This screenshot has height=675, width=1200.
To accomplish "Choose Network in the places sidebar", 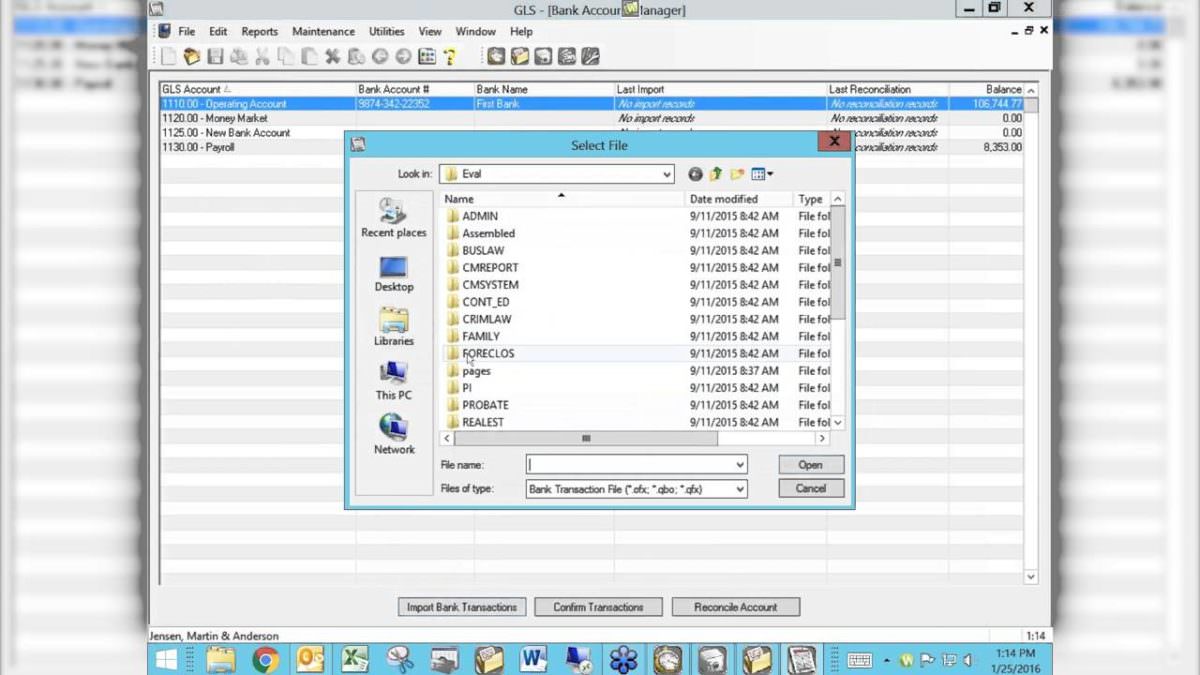I will pos(393,435).
